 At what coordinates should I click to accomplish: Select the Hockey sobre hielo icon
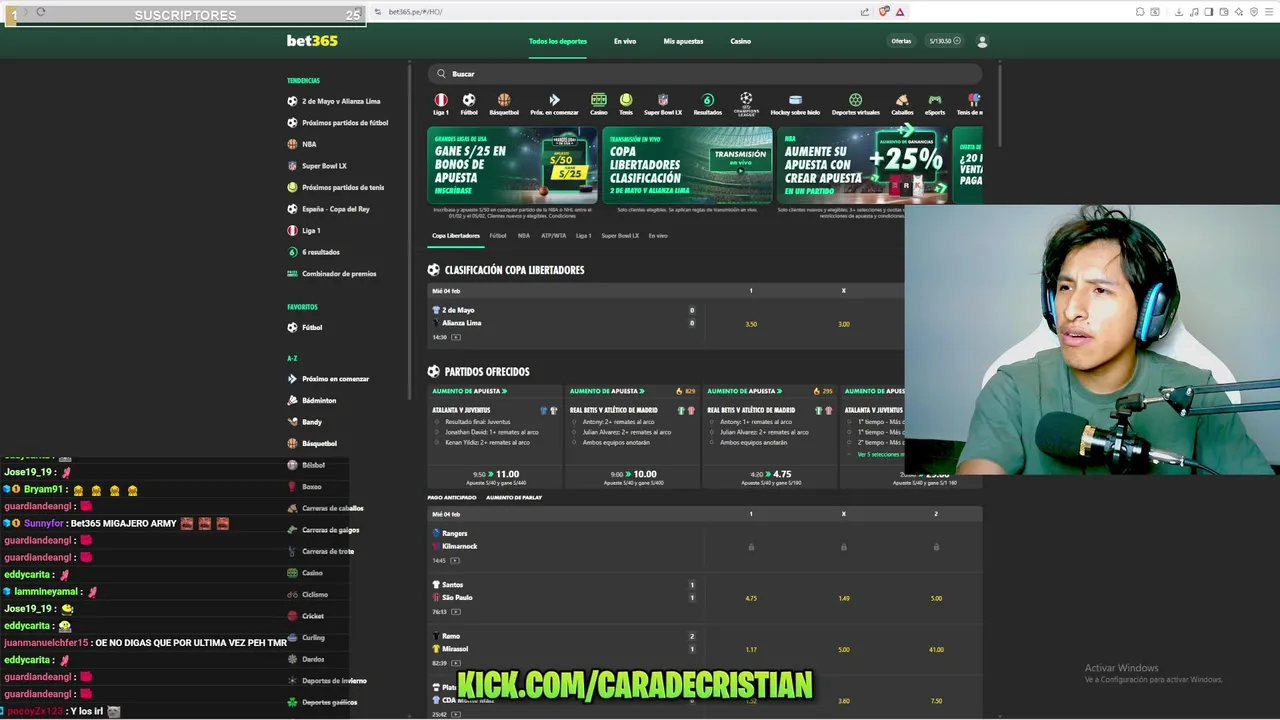pyautogui.click(x=795, y=100)
